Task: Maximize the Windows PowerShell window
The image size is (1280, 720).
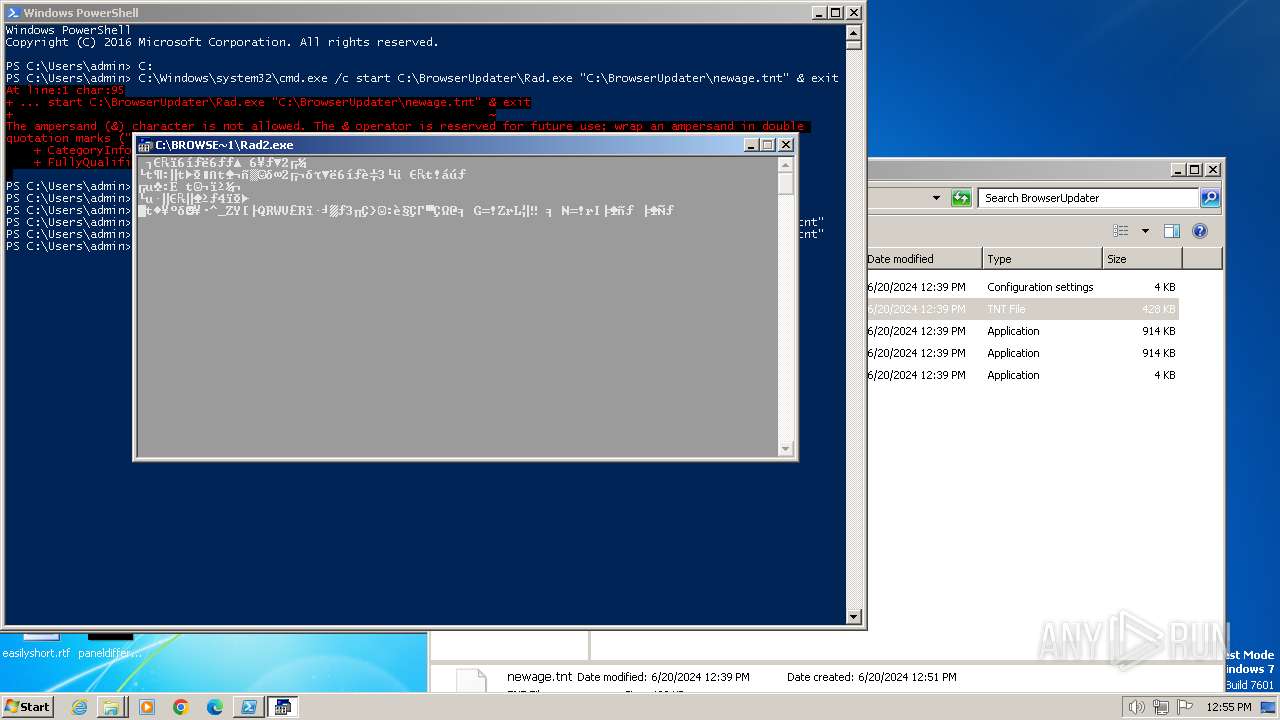Action: 836,13
